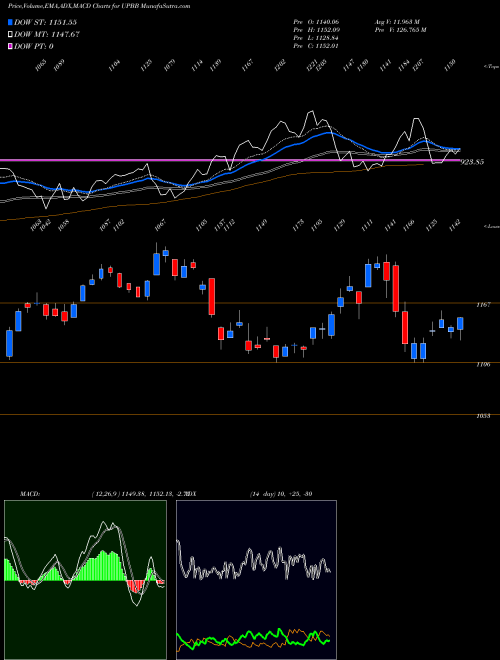Click the blue DOW ST legend square

pyautogui.click(x=11, y=22)
